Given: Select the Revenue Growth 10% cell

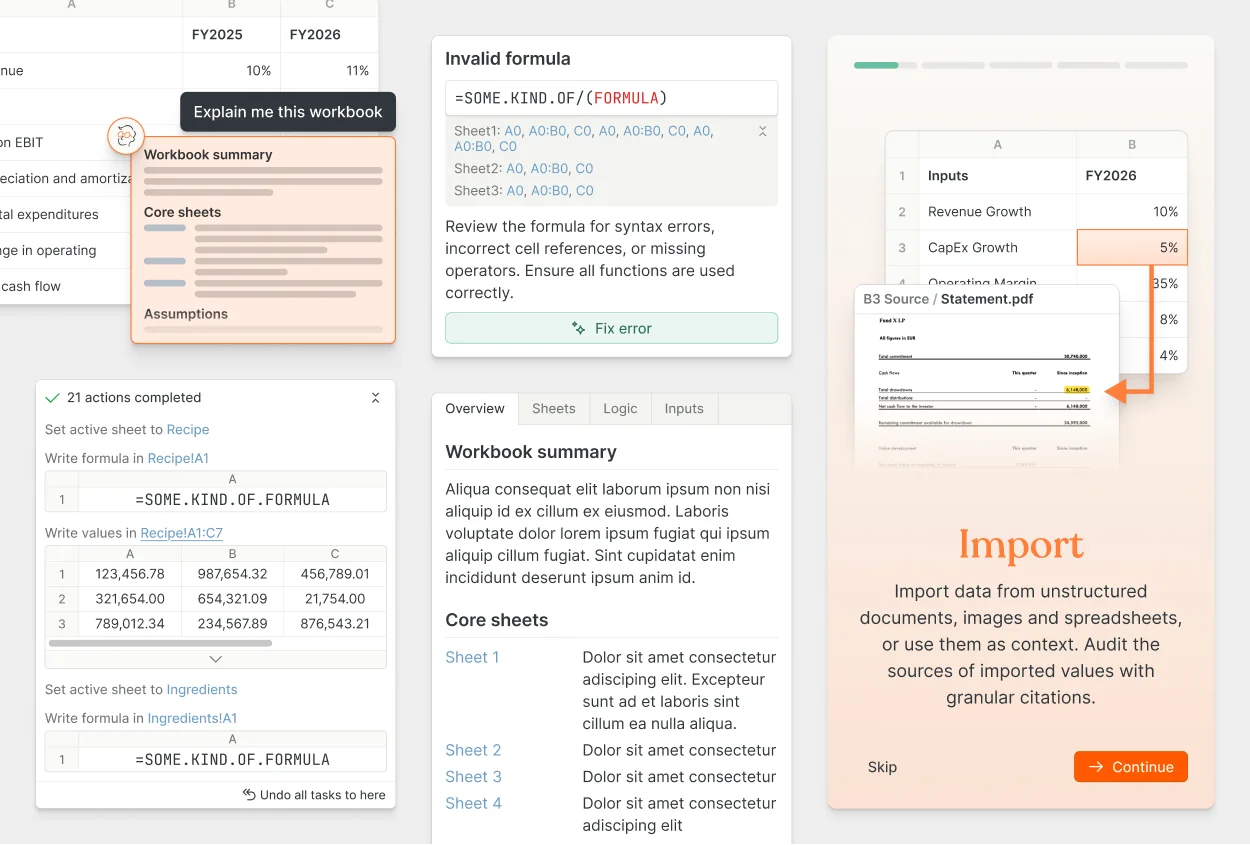Looking at the screenshot, I should click(x=1132, y=212).
